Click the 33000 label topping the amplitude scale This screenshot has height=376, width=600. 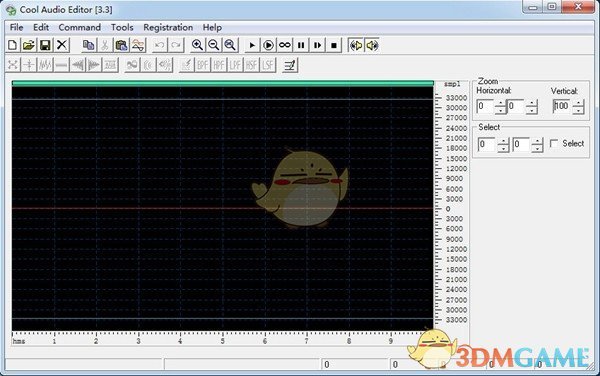[x=457, y=98]
